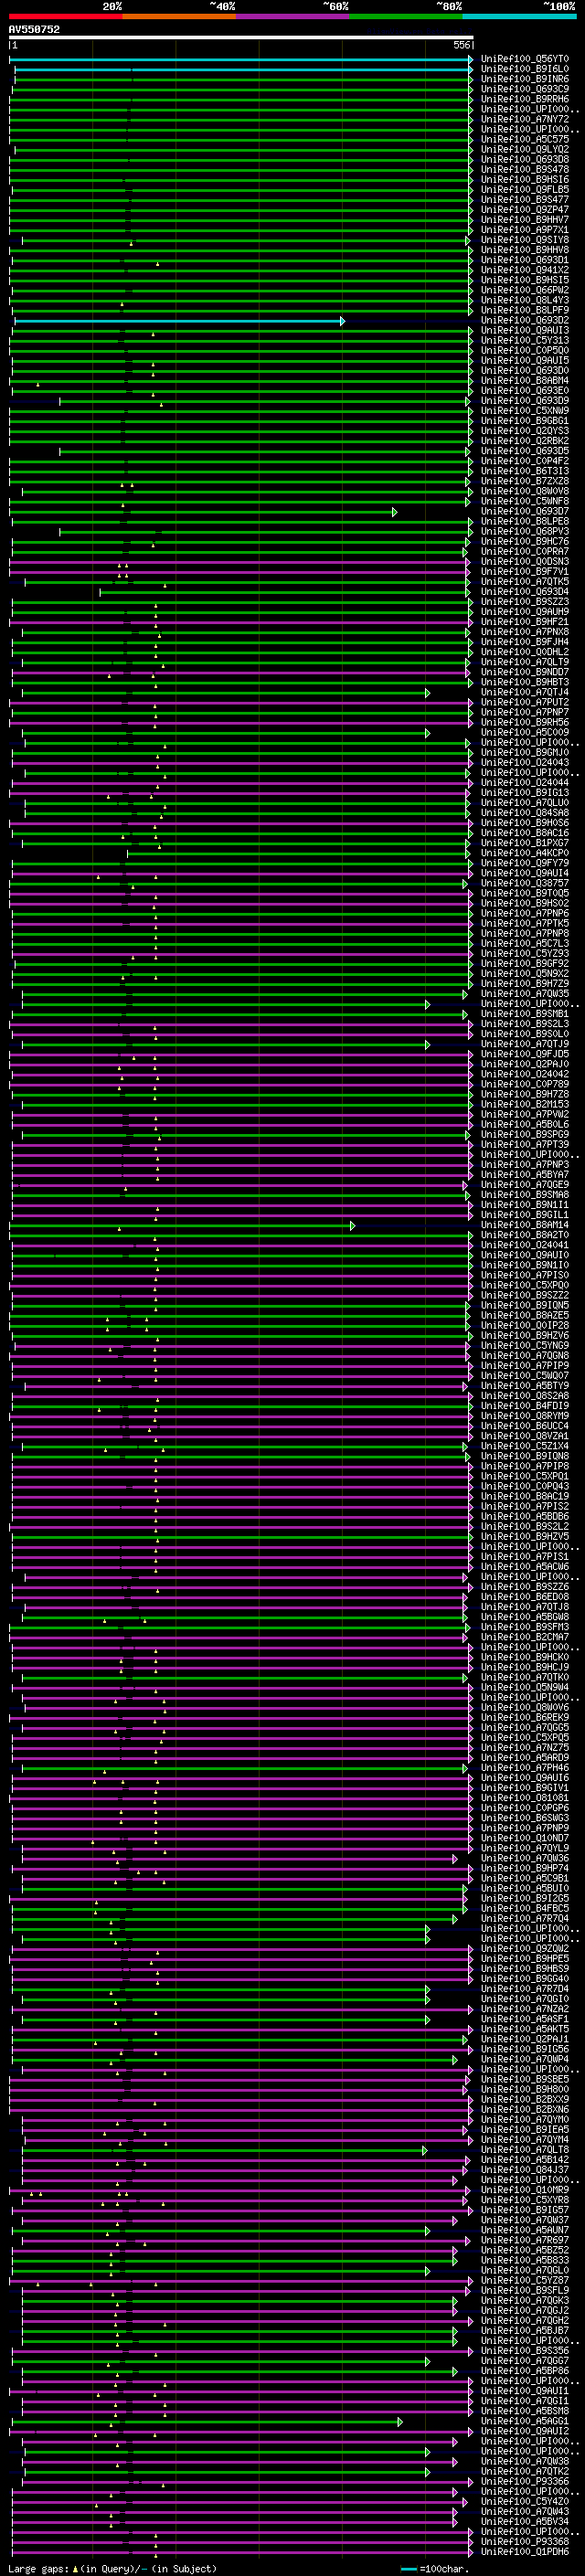Select hit label UniRef100_B9S478
The width and height of the screenshot is (585, 2576).
pyautogui.click(x=524, y=169)
